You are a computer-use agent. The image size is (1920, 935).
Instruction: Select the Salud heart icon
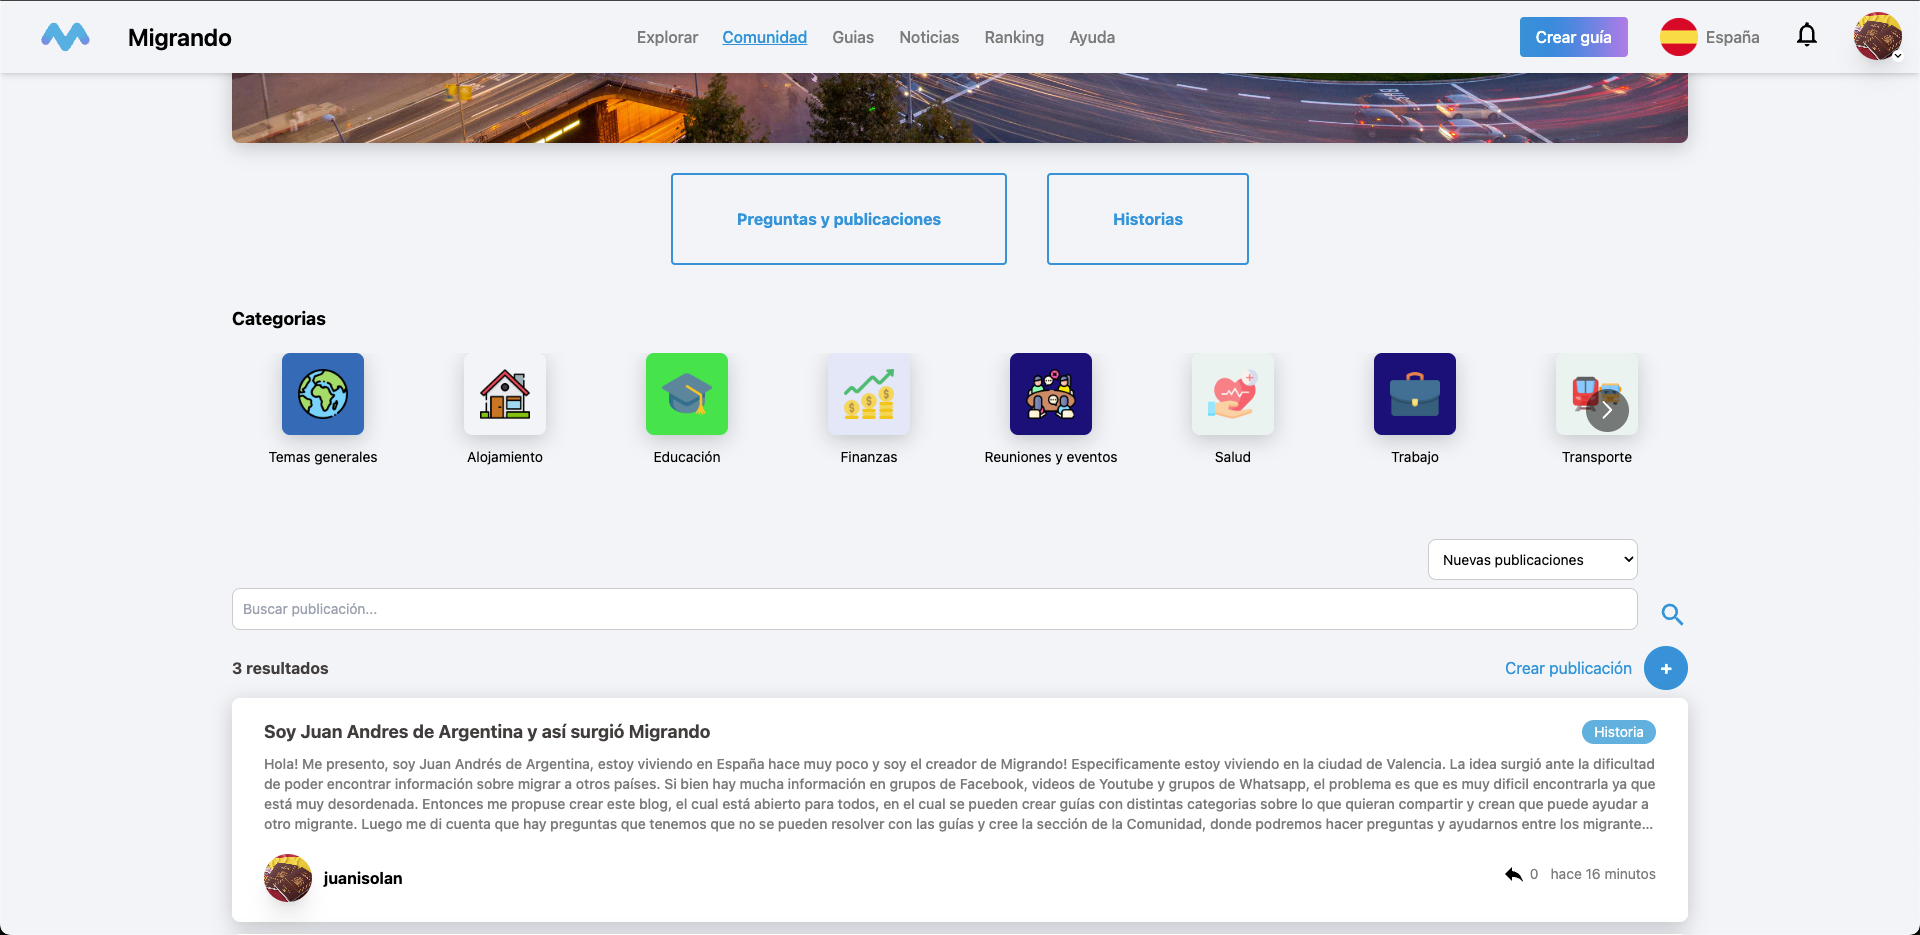(1233, 394)
